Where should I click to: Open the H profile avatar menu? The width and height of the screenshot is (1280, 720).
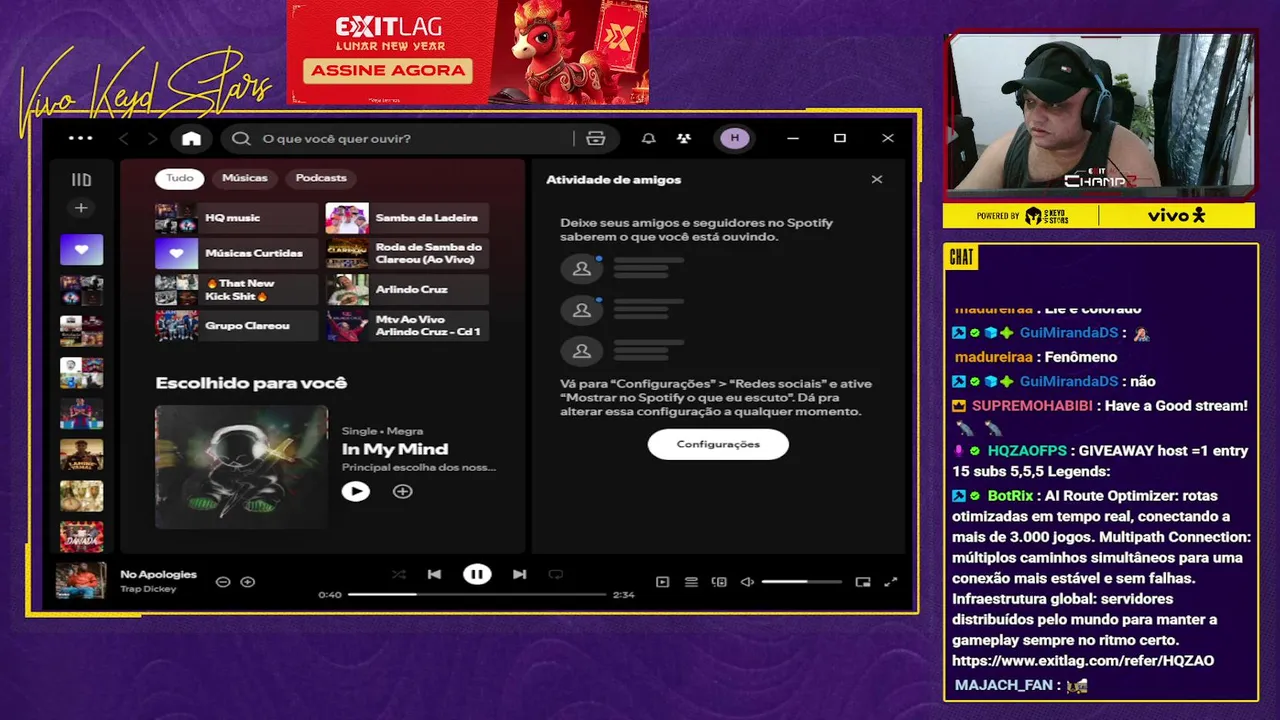pyautogui.click(x=735, y=138)
